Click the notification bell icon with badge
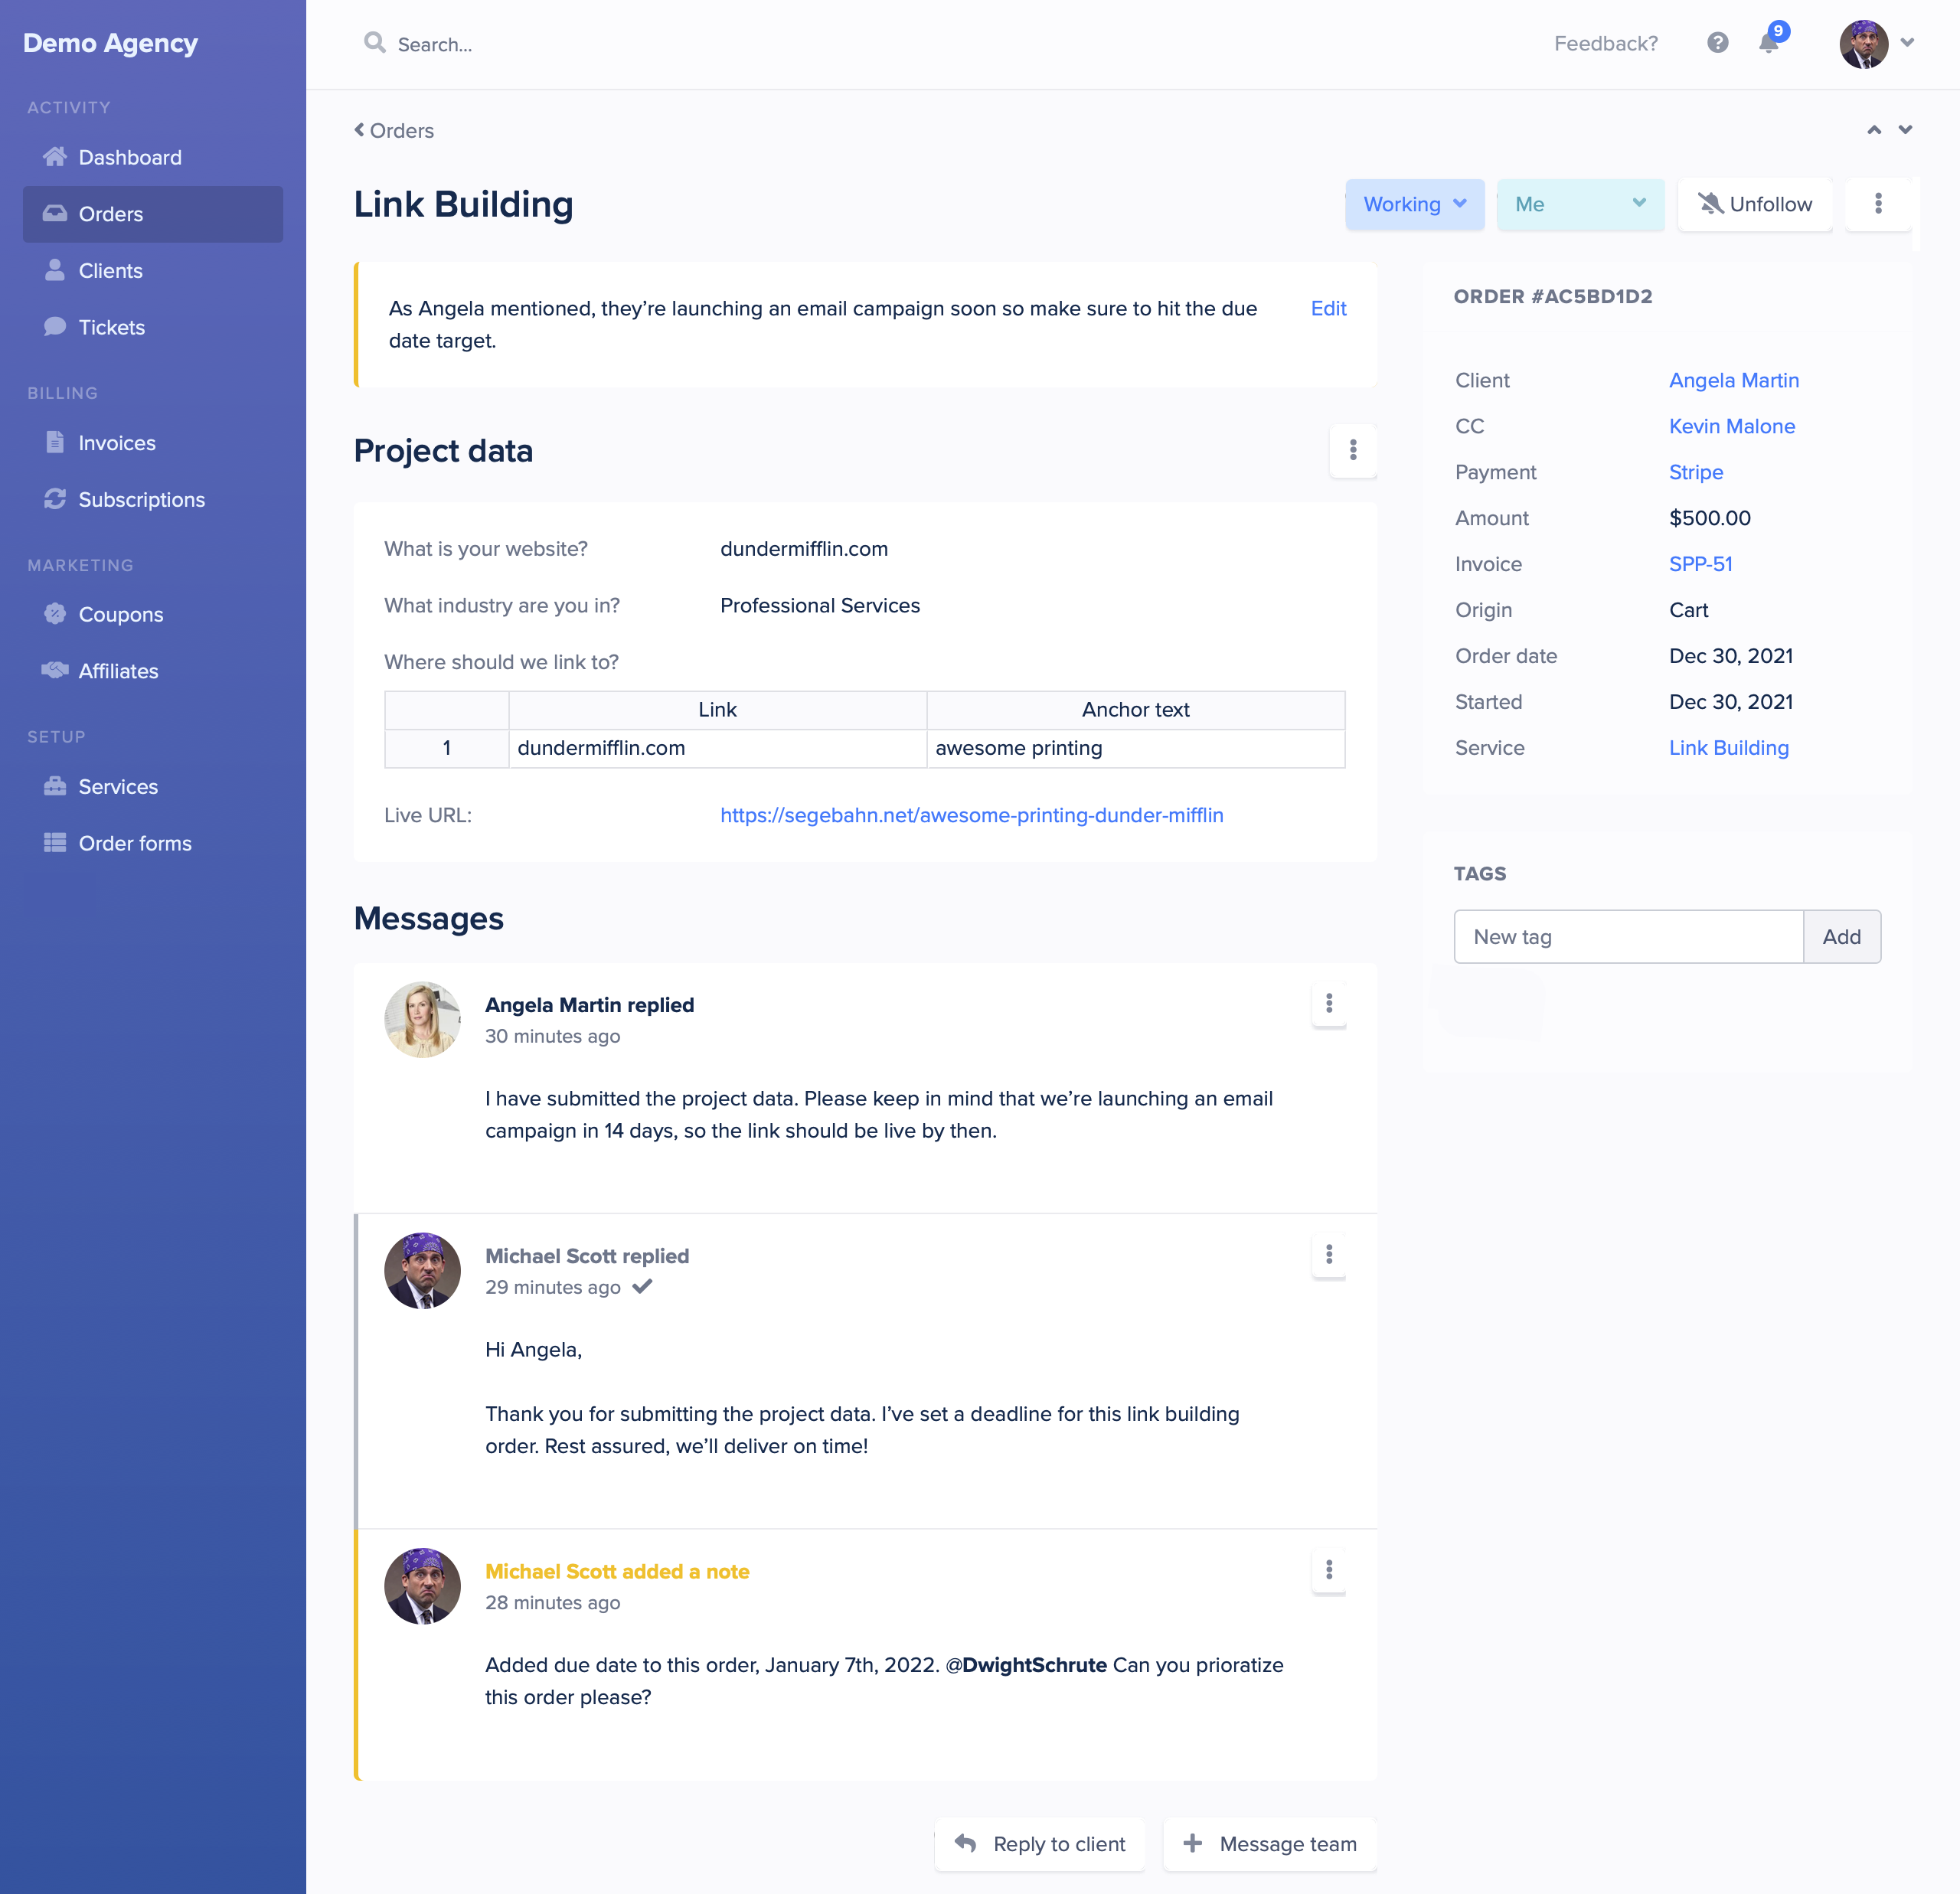1960x1894 pixels. [1772, 44]
